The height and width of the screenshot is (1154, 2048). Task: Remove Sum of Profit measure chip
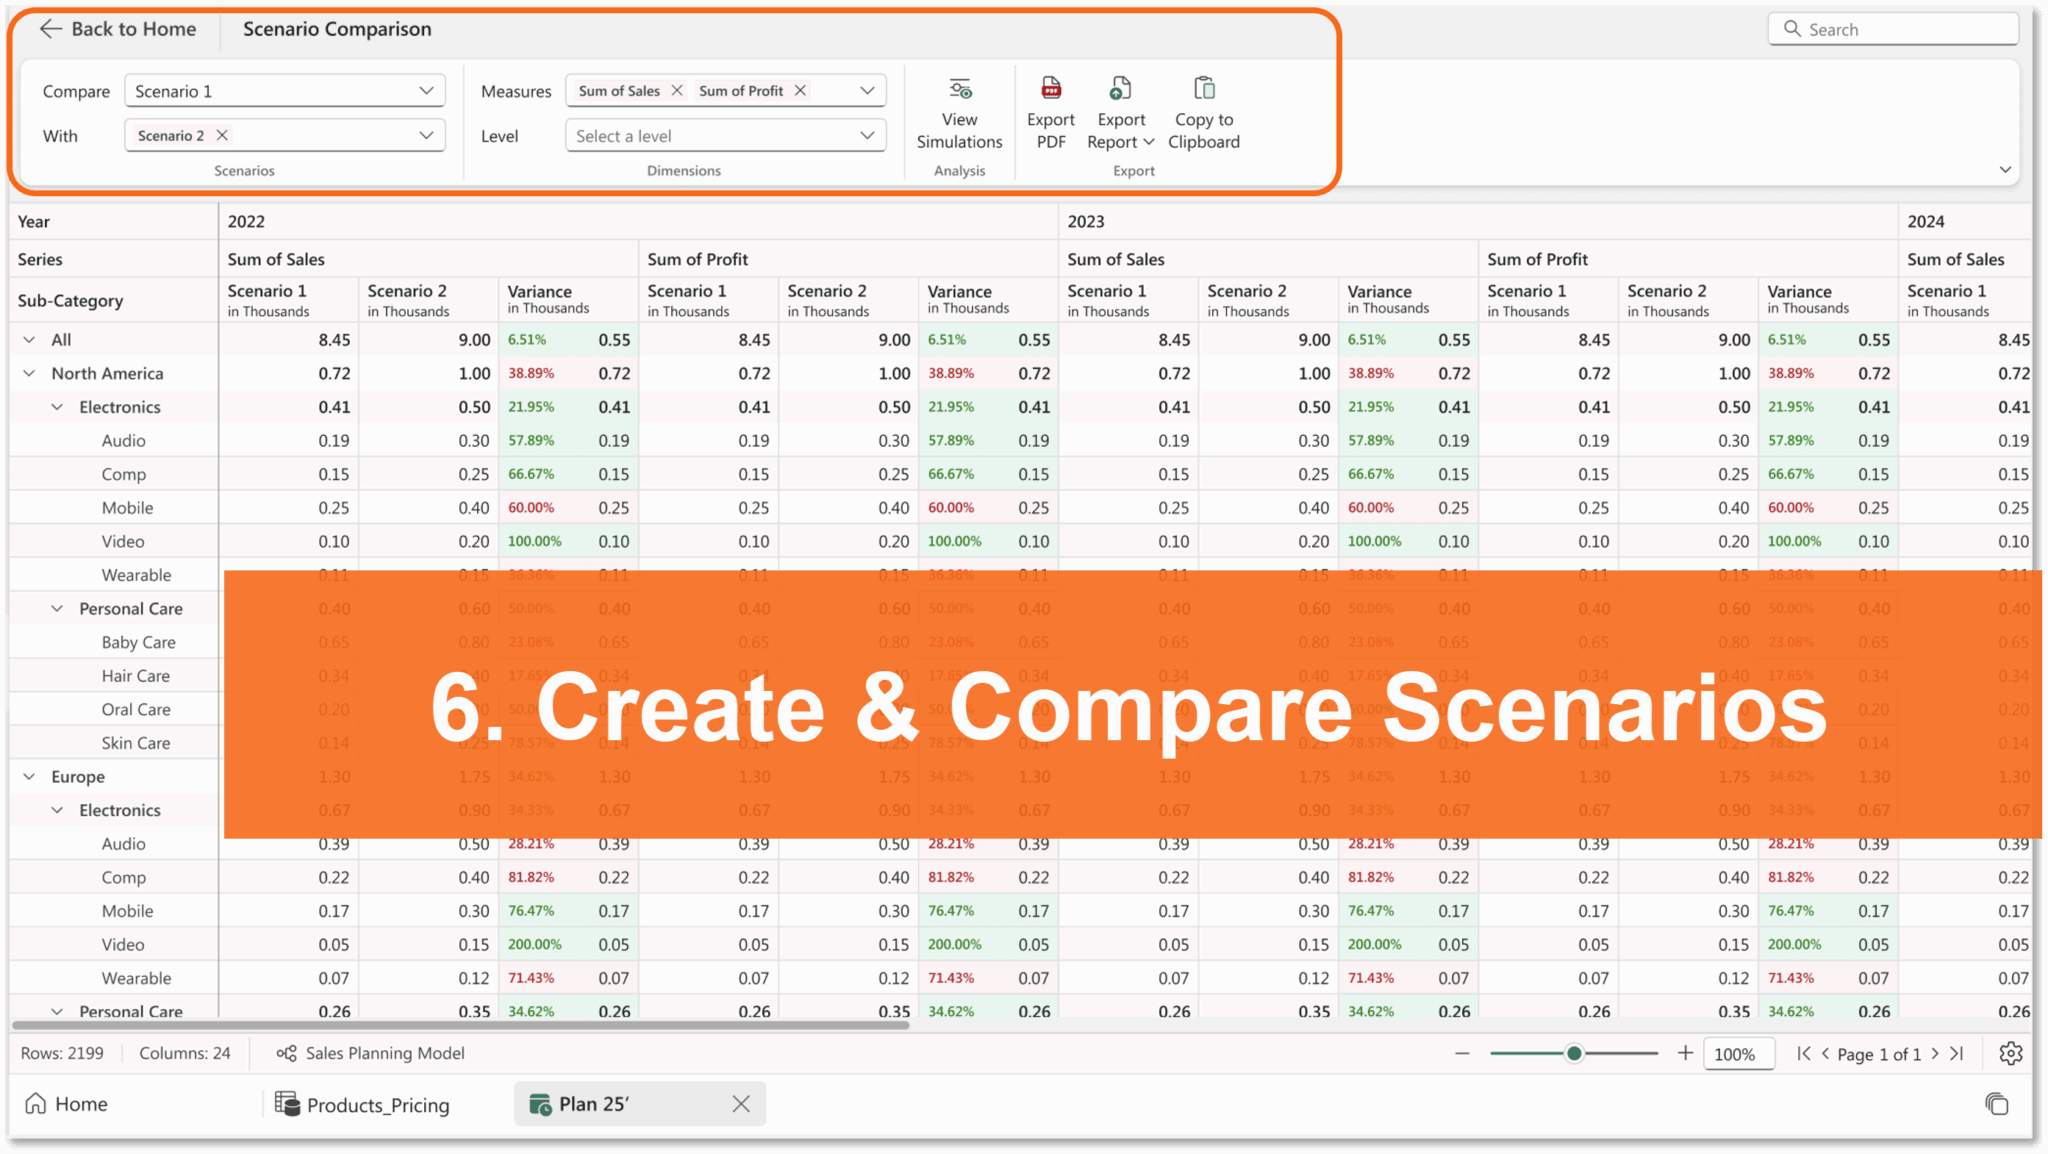click(x=801, y=90)
